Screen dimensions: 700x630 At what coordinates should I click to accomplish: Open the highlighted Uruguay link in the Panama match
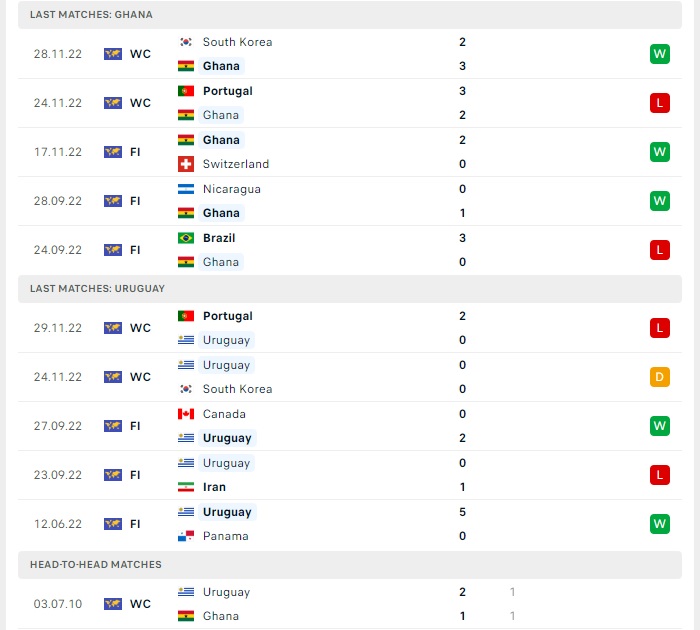227,512
